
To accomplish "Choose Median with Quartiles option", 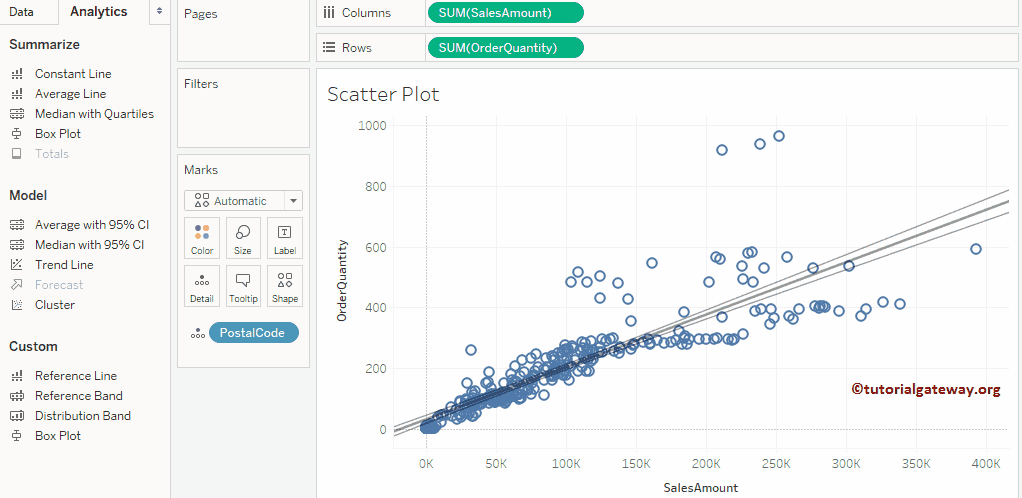I will click(94, 114).
